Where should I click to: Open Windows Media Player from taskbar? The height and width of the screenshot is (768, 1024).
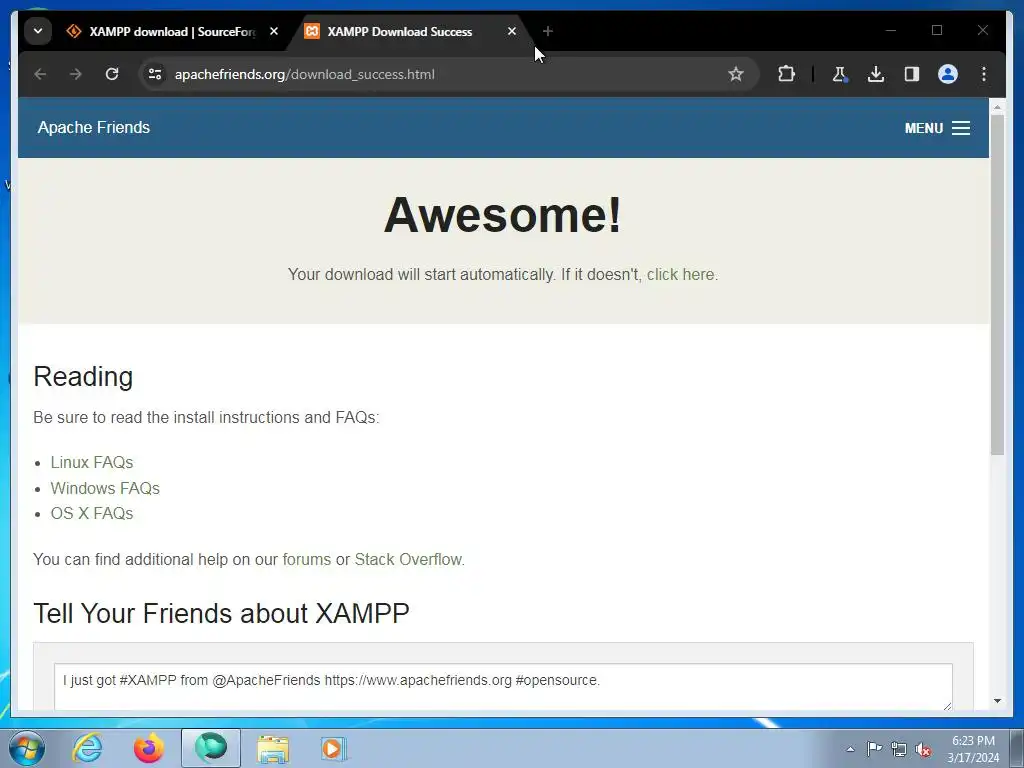333,748
